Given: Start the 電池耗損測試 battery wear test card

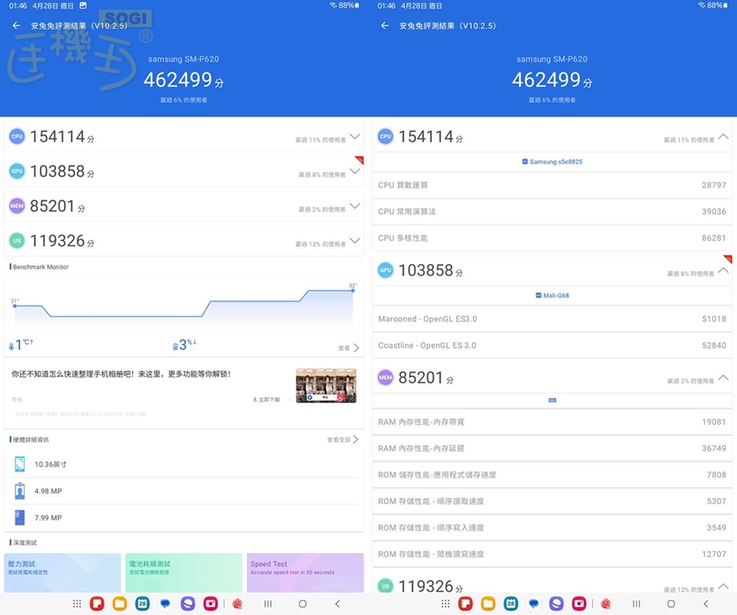Looking at the screenshot, I should tap(184, 573).
